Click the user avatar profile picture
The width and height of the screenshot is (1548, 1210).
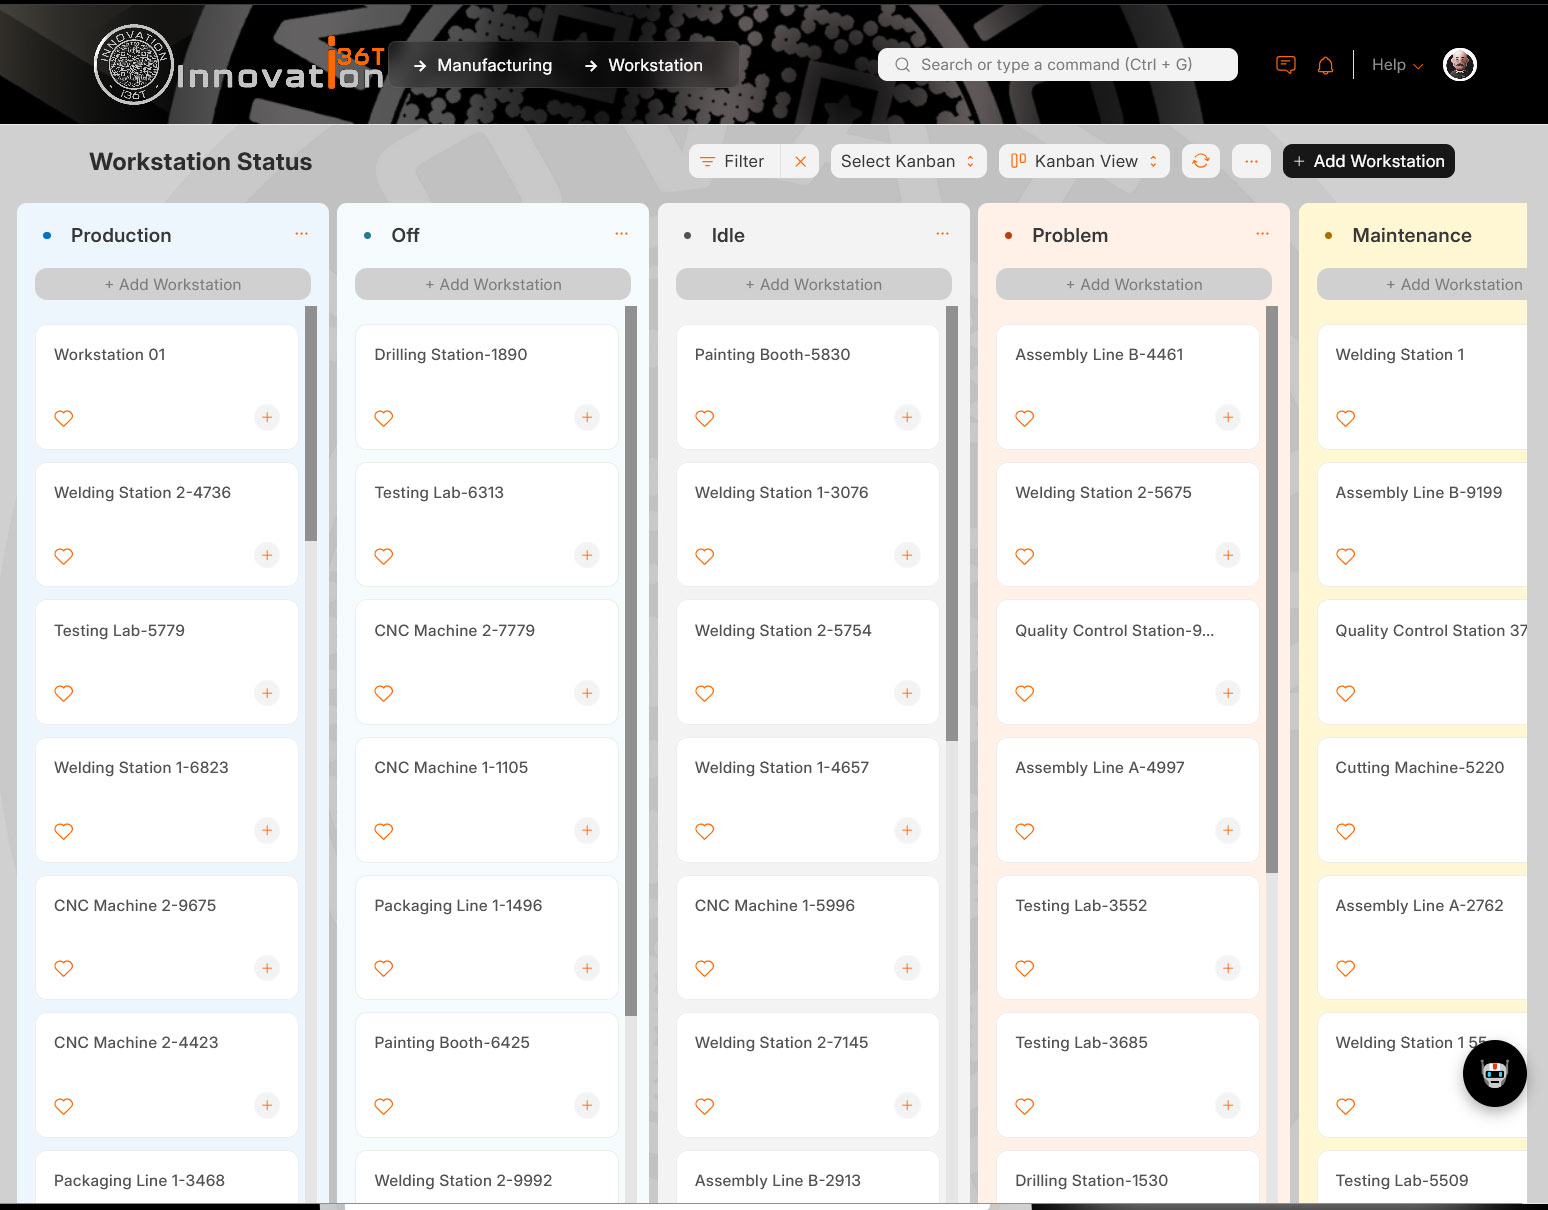[x=1459, y=65]
